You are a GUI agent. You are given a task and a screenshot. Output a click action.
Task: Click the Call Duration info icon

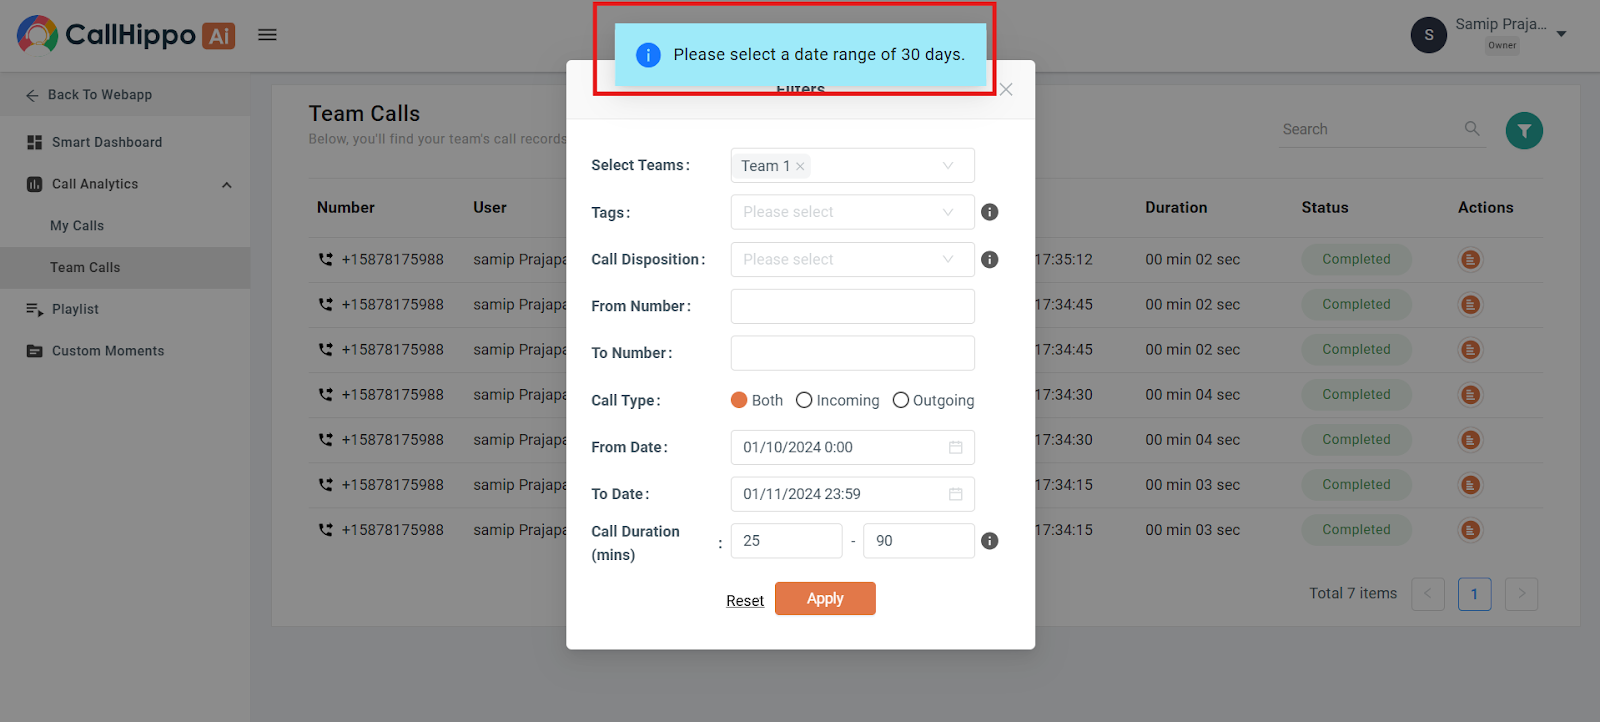pos(990,541)
